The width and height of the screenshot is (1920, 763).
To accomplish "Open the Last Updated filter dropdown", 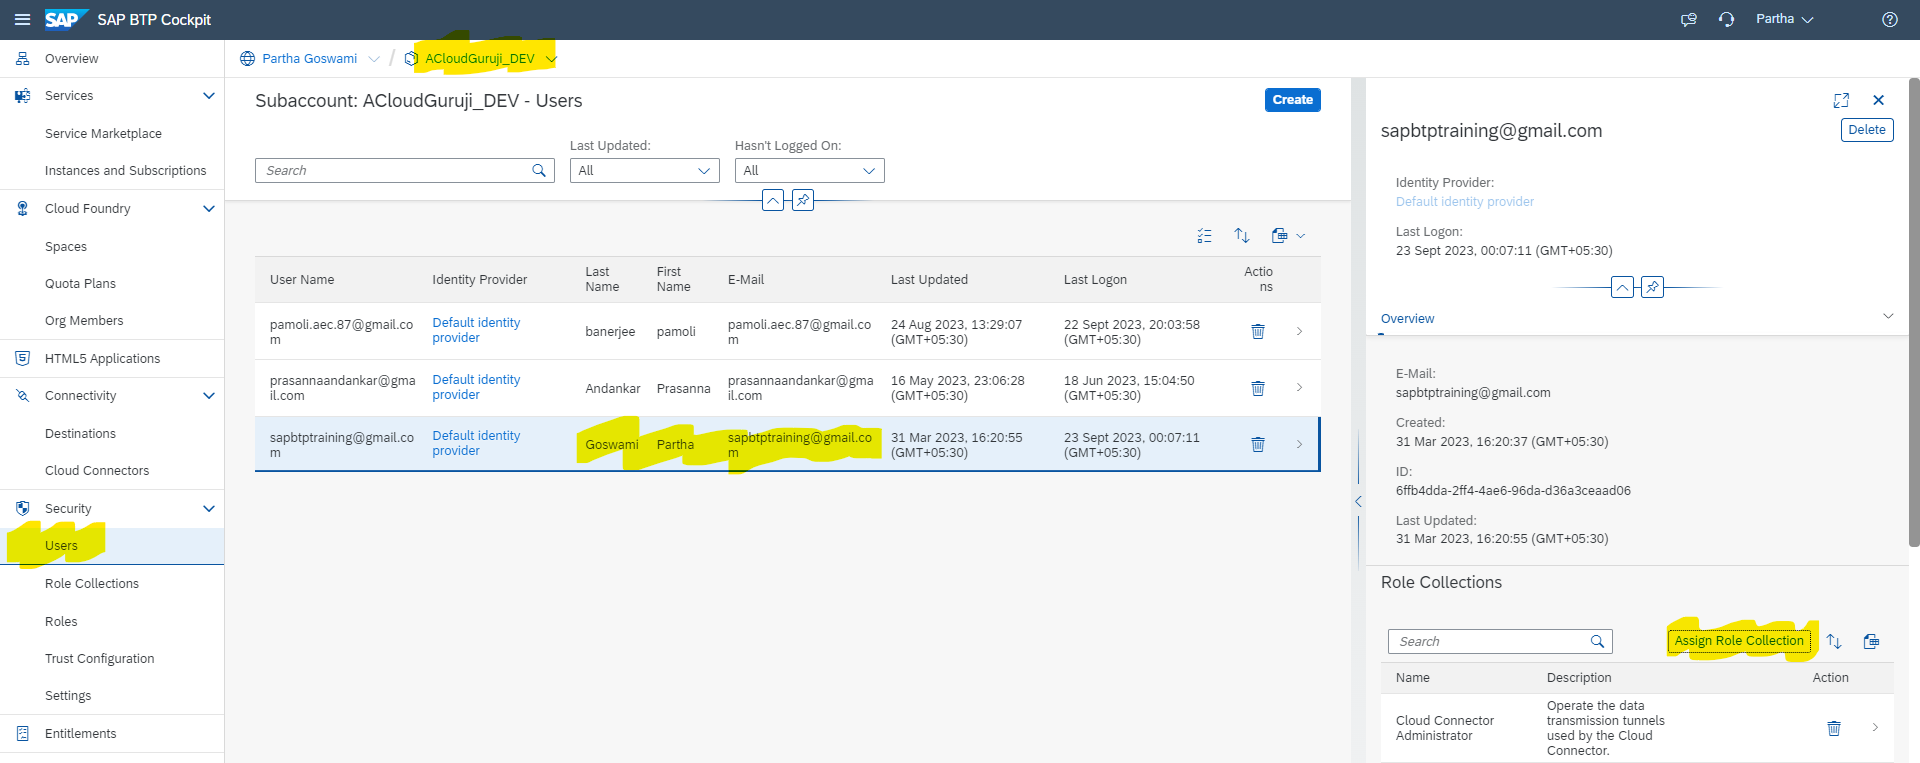I will (644, 171).
